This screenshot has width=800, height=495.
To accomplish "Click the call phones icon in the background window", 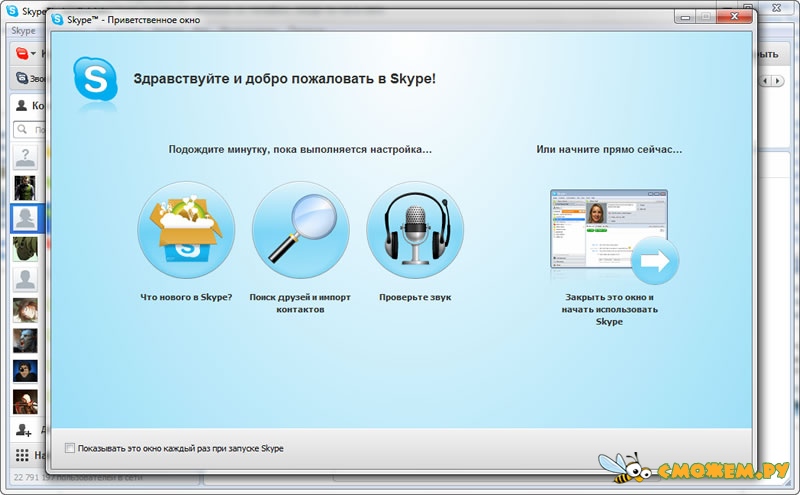I will click(x=22, y=78).
